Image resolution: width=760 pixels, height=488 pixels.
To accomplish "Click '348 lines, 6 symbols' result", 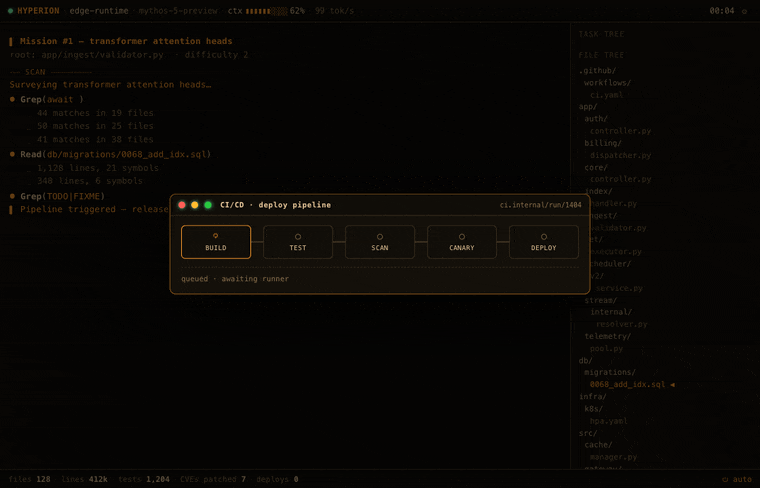I will pos(90,181).
